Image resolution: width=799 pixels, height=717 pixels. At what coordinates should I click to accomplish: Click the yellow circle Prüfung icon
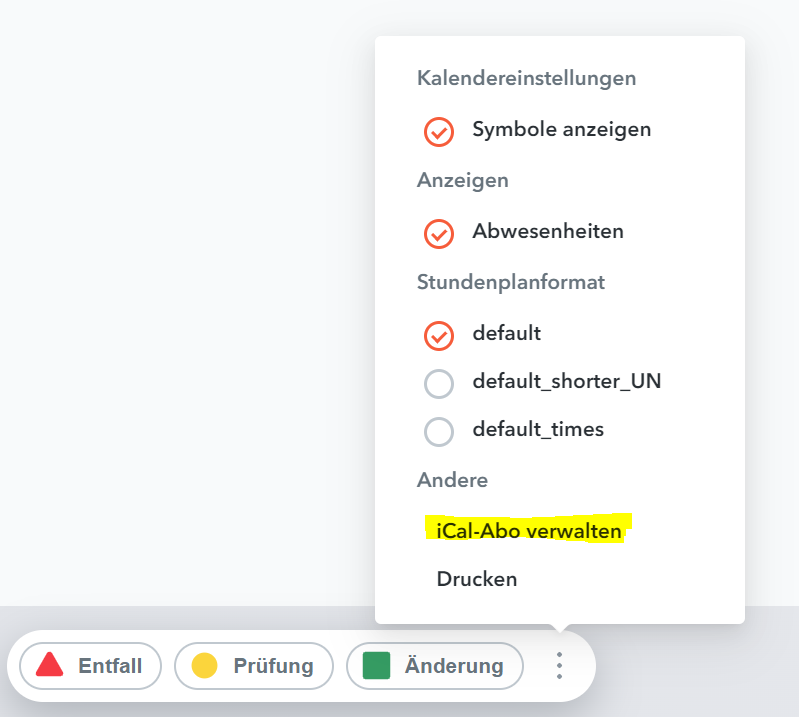(205, 665)
